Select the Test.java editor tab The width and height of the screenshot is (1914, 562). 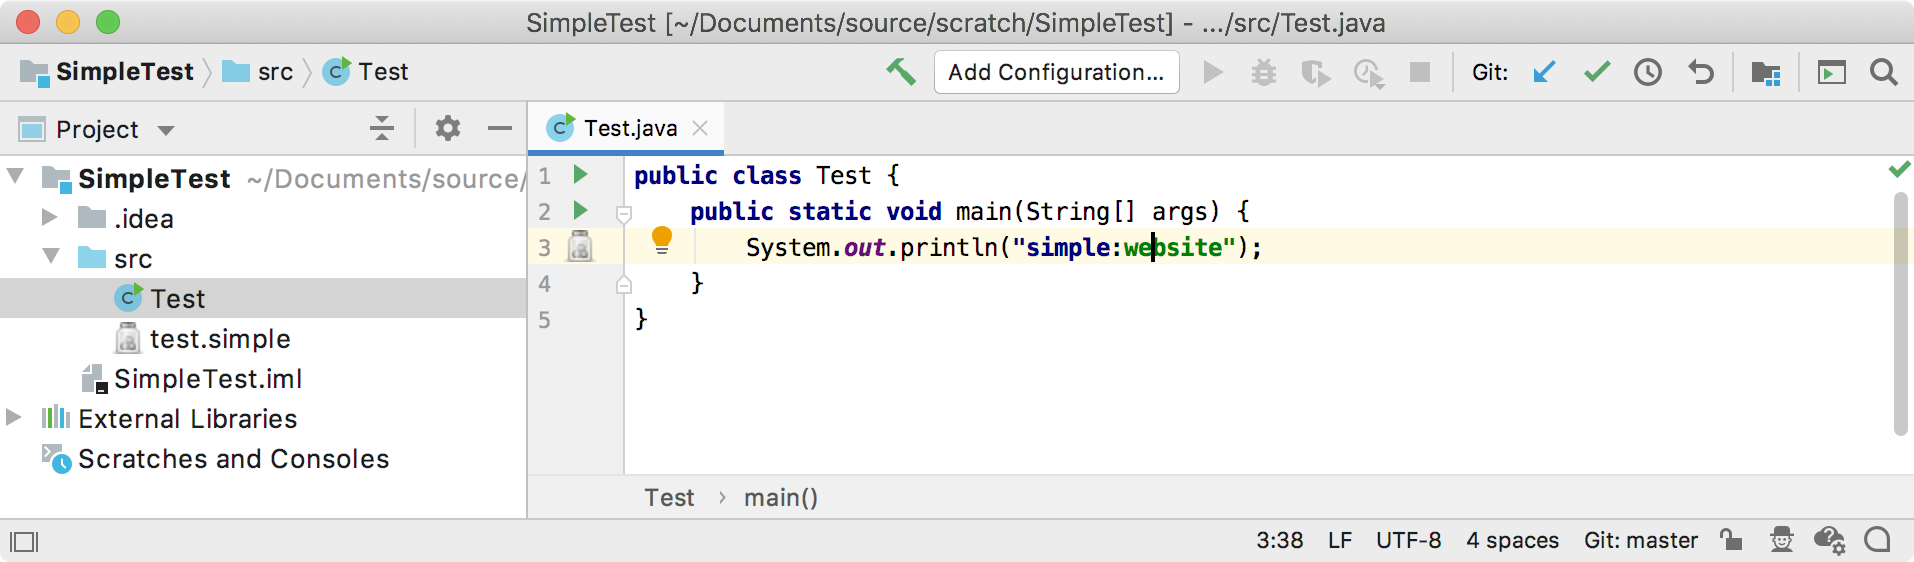[626, 128]
